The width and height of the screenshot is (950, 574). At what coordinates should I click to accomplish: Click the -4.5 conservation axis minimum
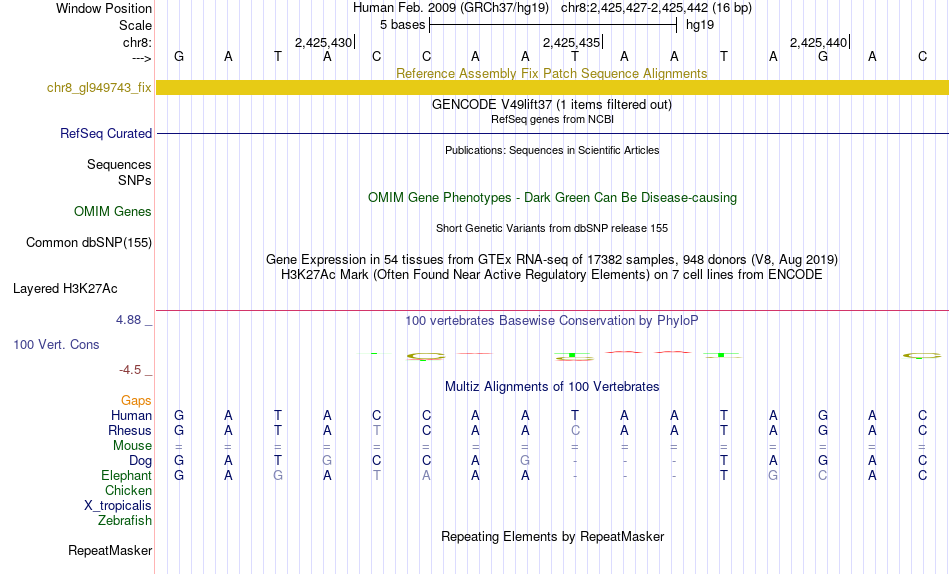pos(130,370)
